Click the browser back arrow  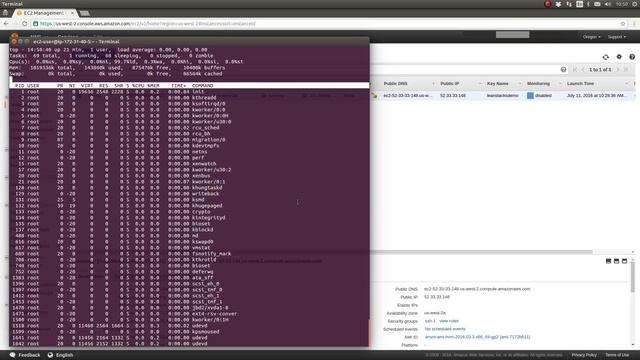(6, 24)
